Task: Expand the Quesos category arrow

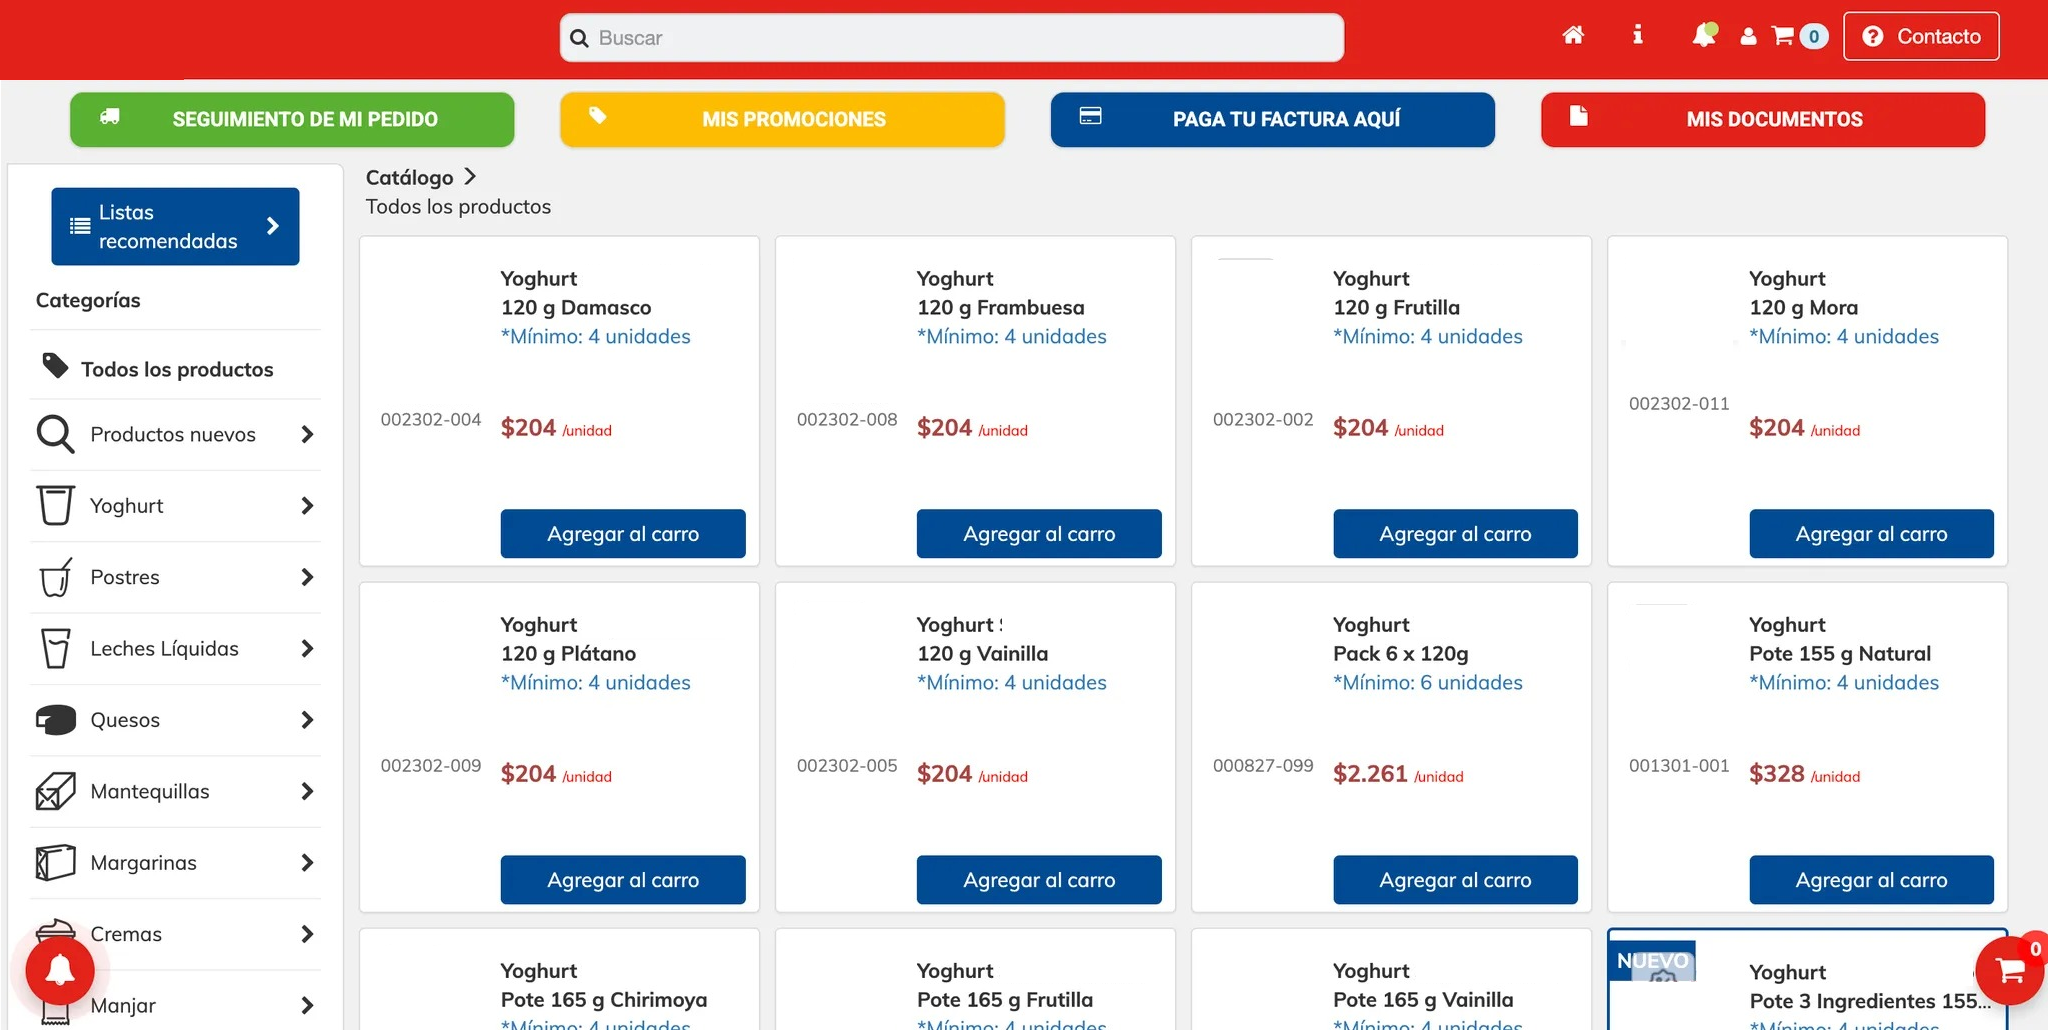Action: [x=307, y=720]
